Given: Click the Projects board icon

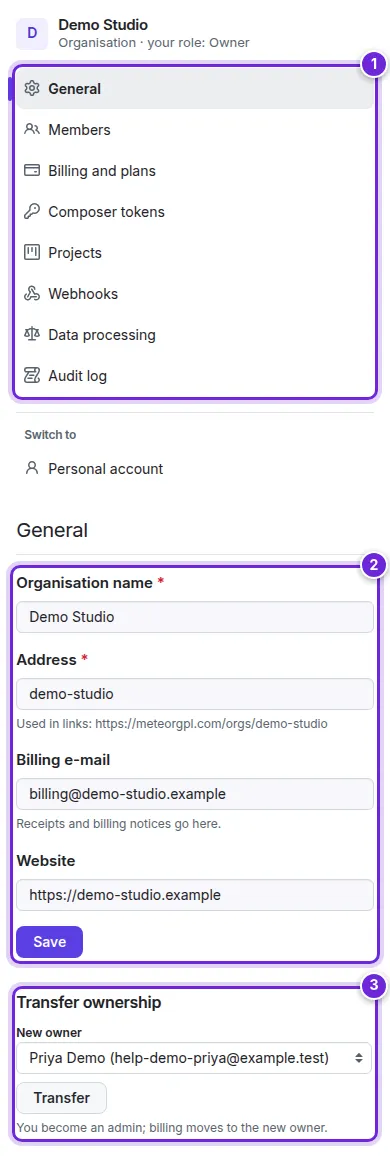Looking at the screenshot, I should 32,253.
